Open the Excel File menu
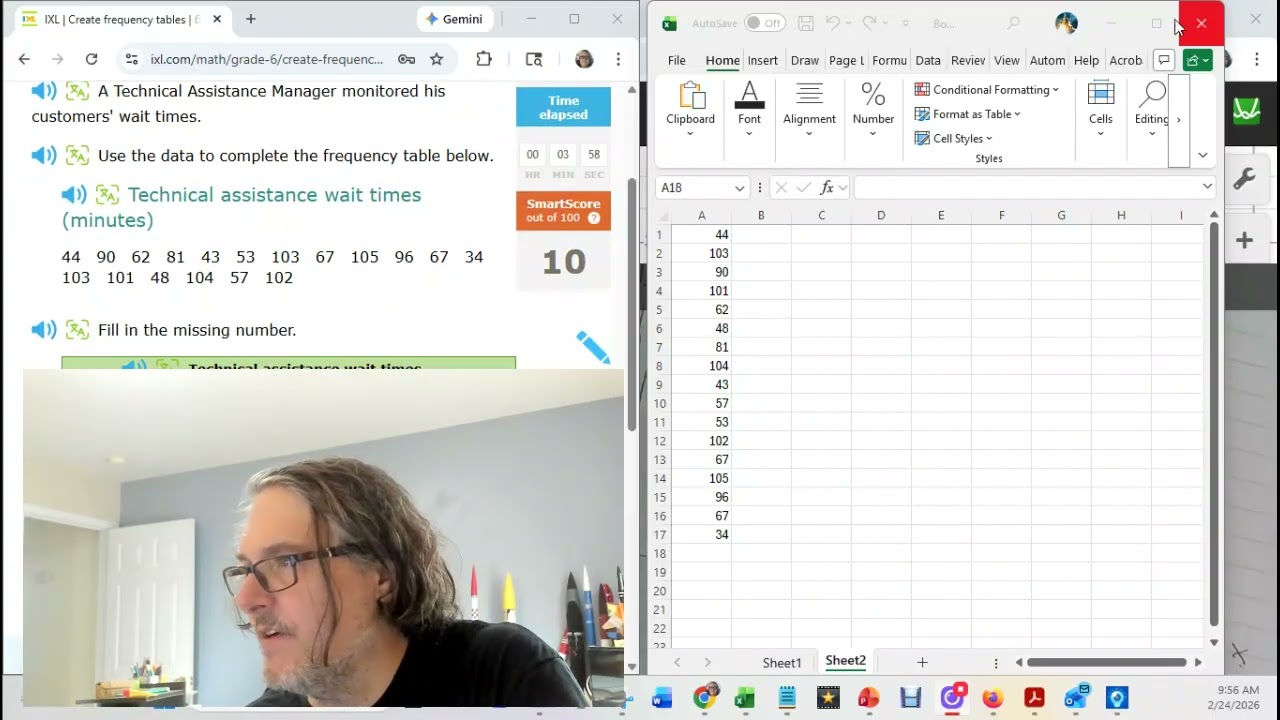This screenshot has width=1280, height=720. (677, 60)
